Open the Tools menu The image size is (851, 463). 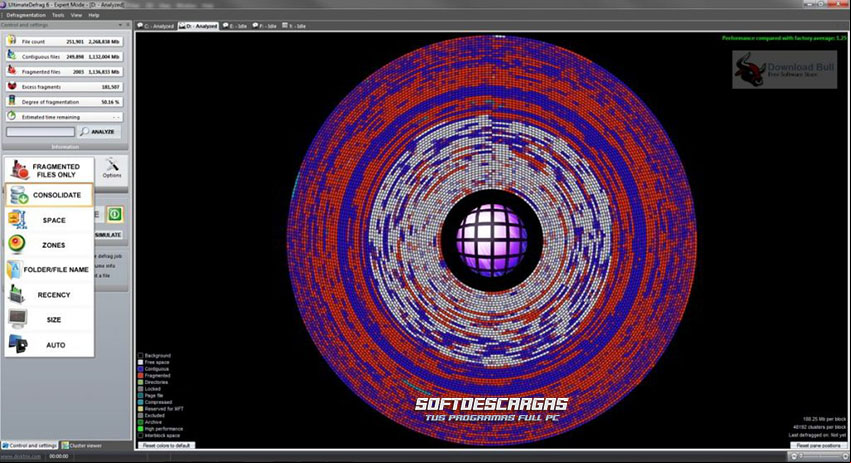coord(58,15)
